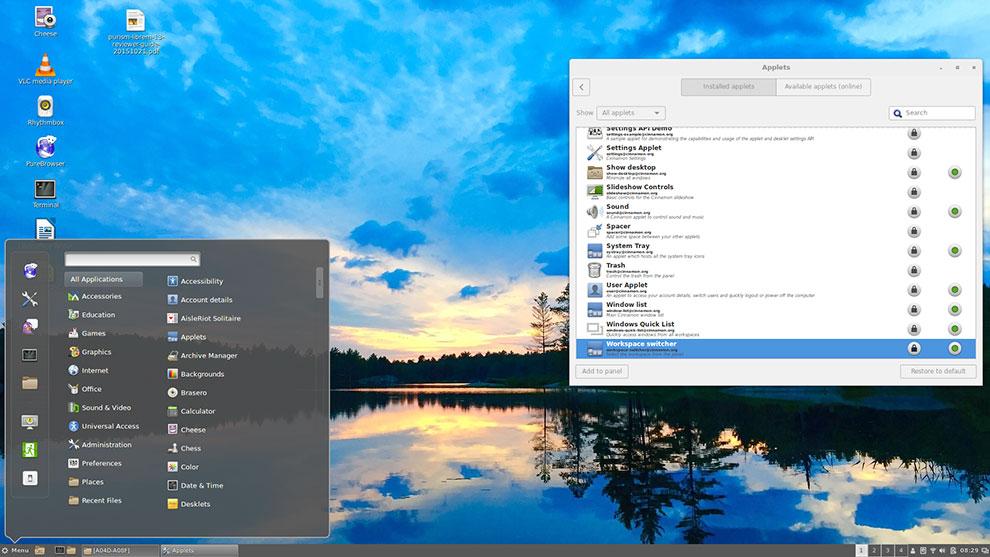Click green active indicator on User Applet
The image size is (990, 557).
955,290
